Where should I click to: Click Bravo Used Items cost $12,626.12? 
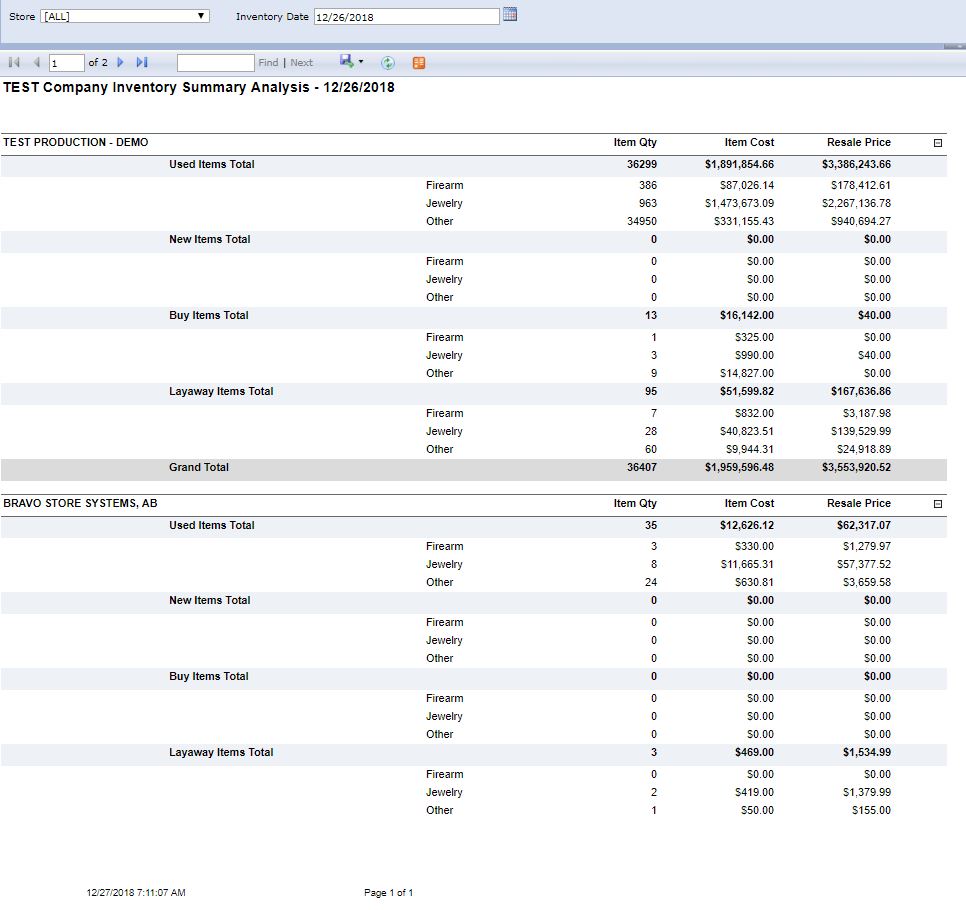click(x=747, y=526)
